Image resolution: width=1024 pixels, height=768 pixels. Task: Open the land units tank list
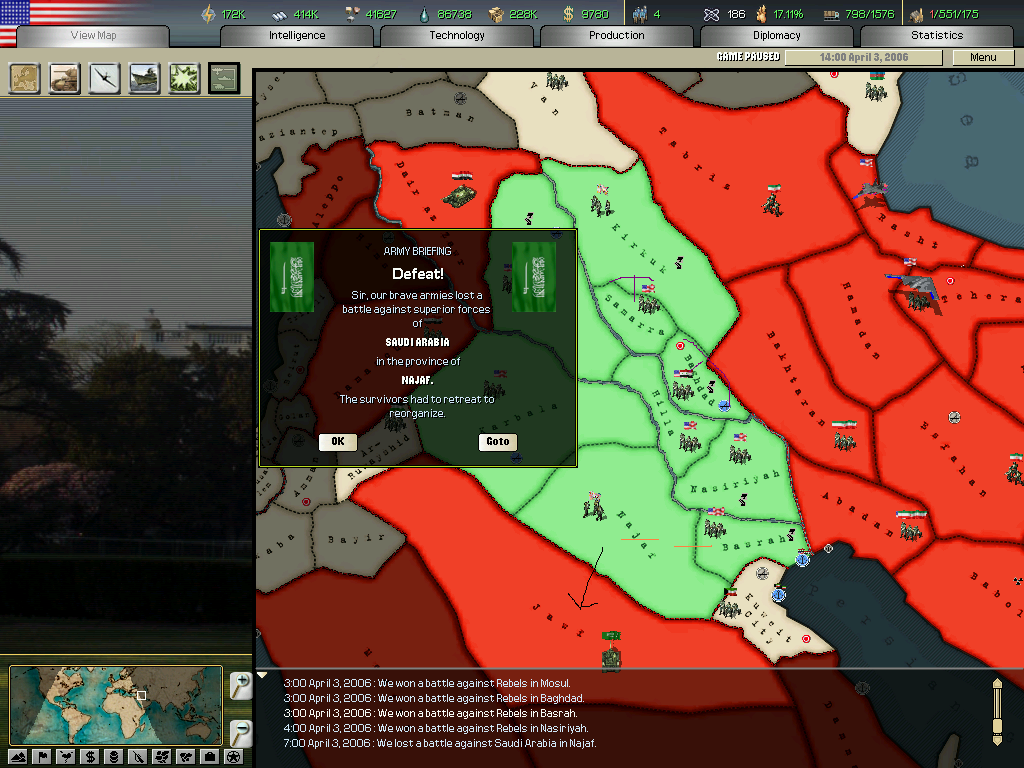65,78
